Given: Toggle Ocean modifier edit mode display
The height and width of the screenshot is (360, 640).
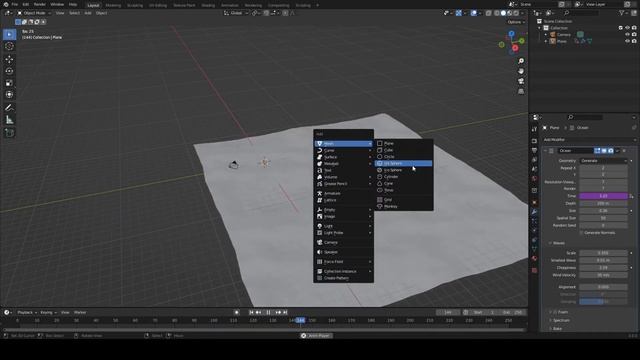Looking at the screenshot, I should click(597, 151).
